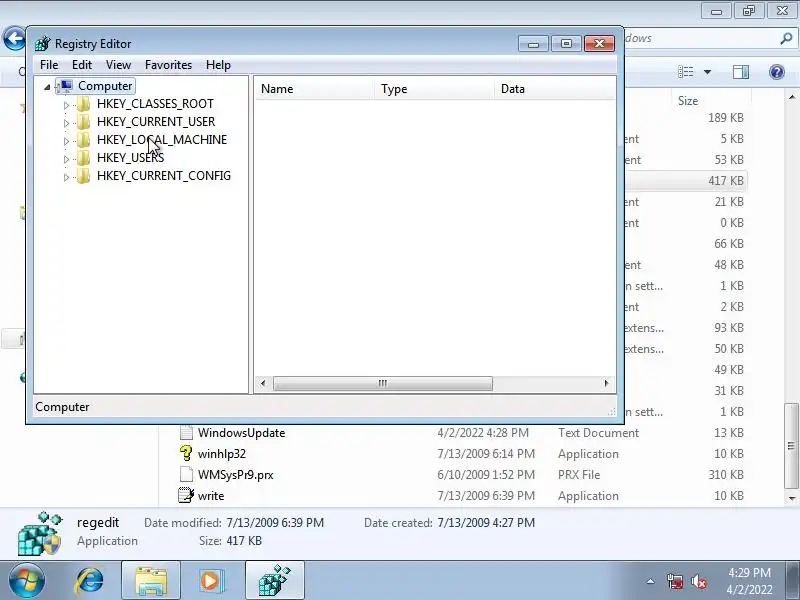Minimize the Registry Editor window
This screenshot has height=600, width=800.
(533, 44)
